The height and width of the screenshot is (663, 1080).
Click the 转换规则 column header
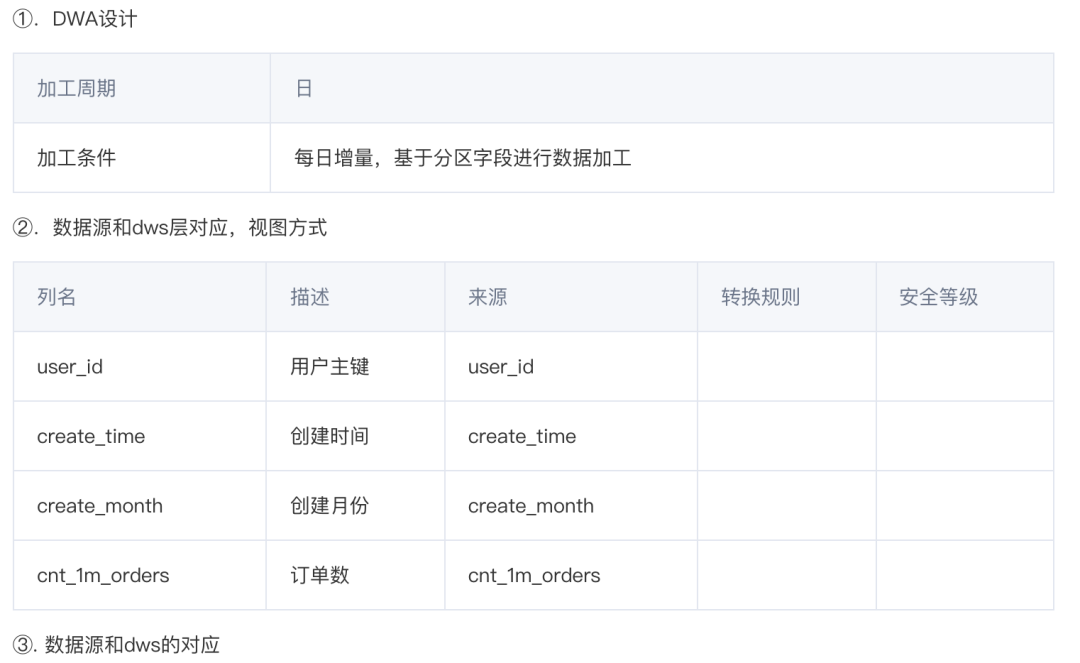tap(760, 297)
